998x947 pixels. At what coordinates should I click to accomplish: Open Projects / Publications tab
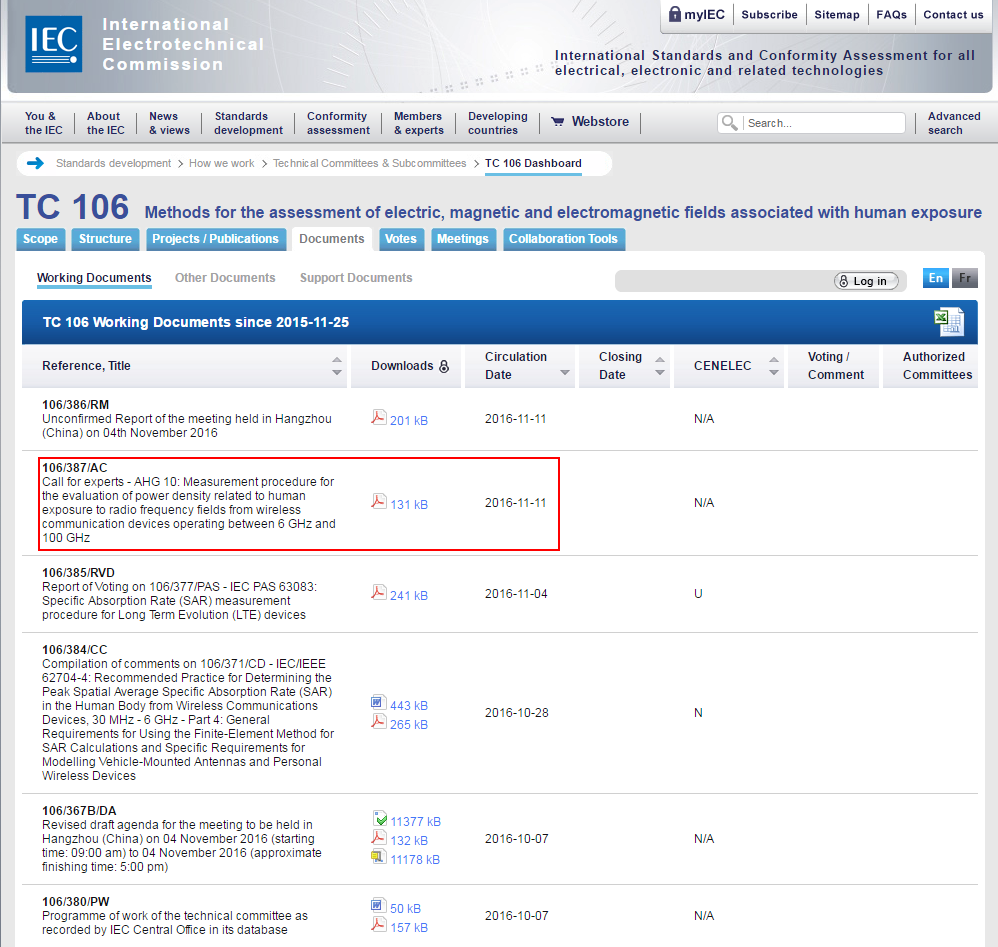215,239
